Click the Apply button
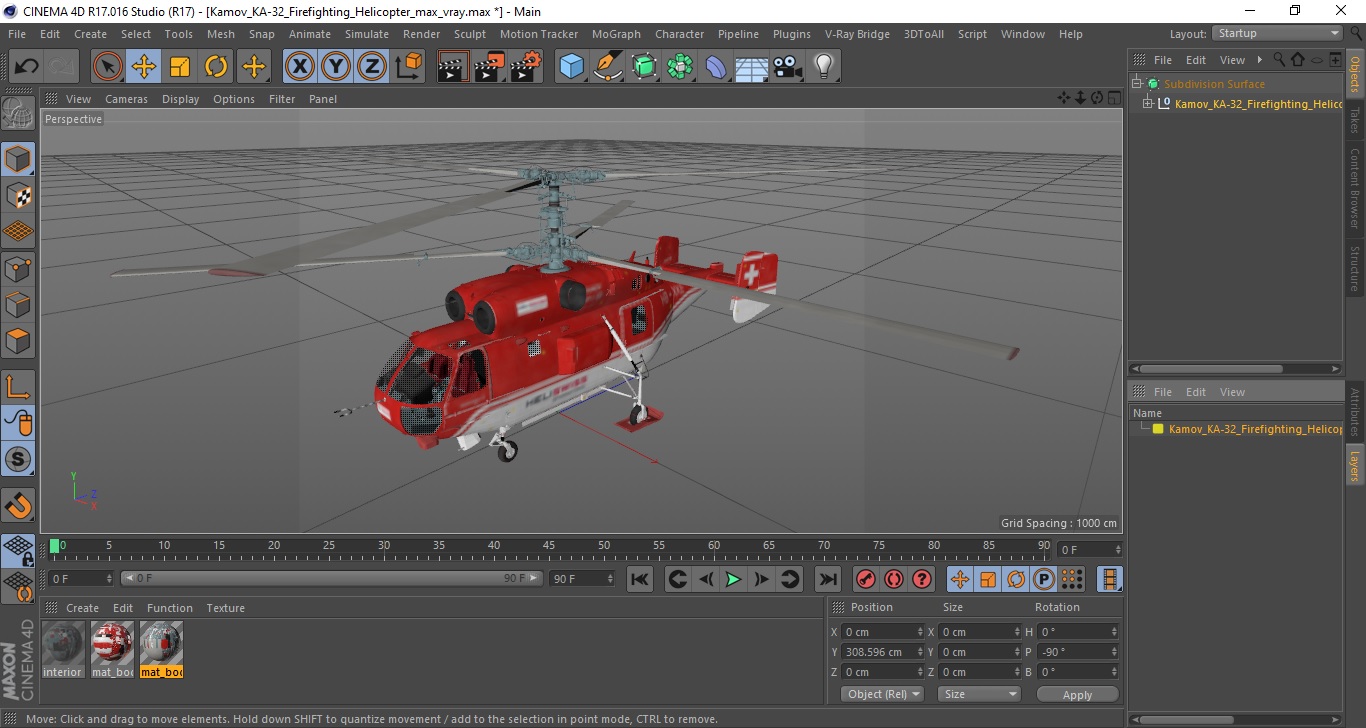Image resolution: width=1366 pixels, height=728 pixels. pos(1077,694)
